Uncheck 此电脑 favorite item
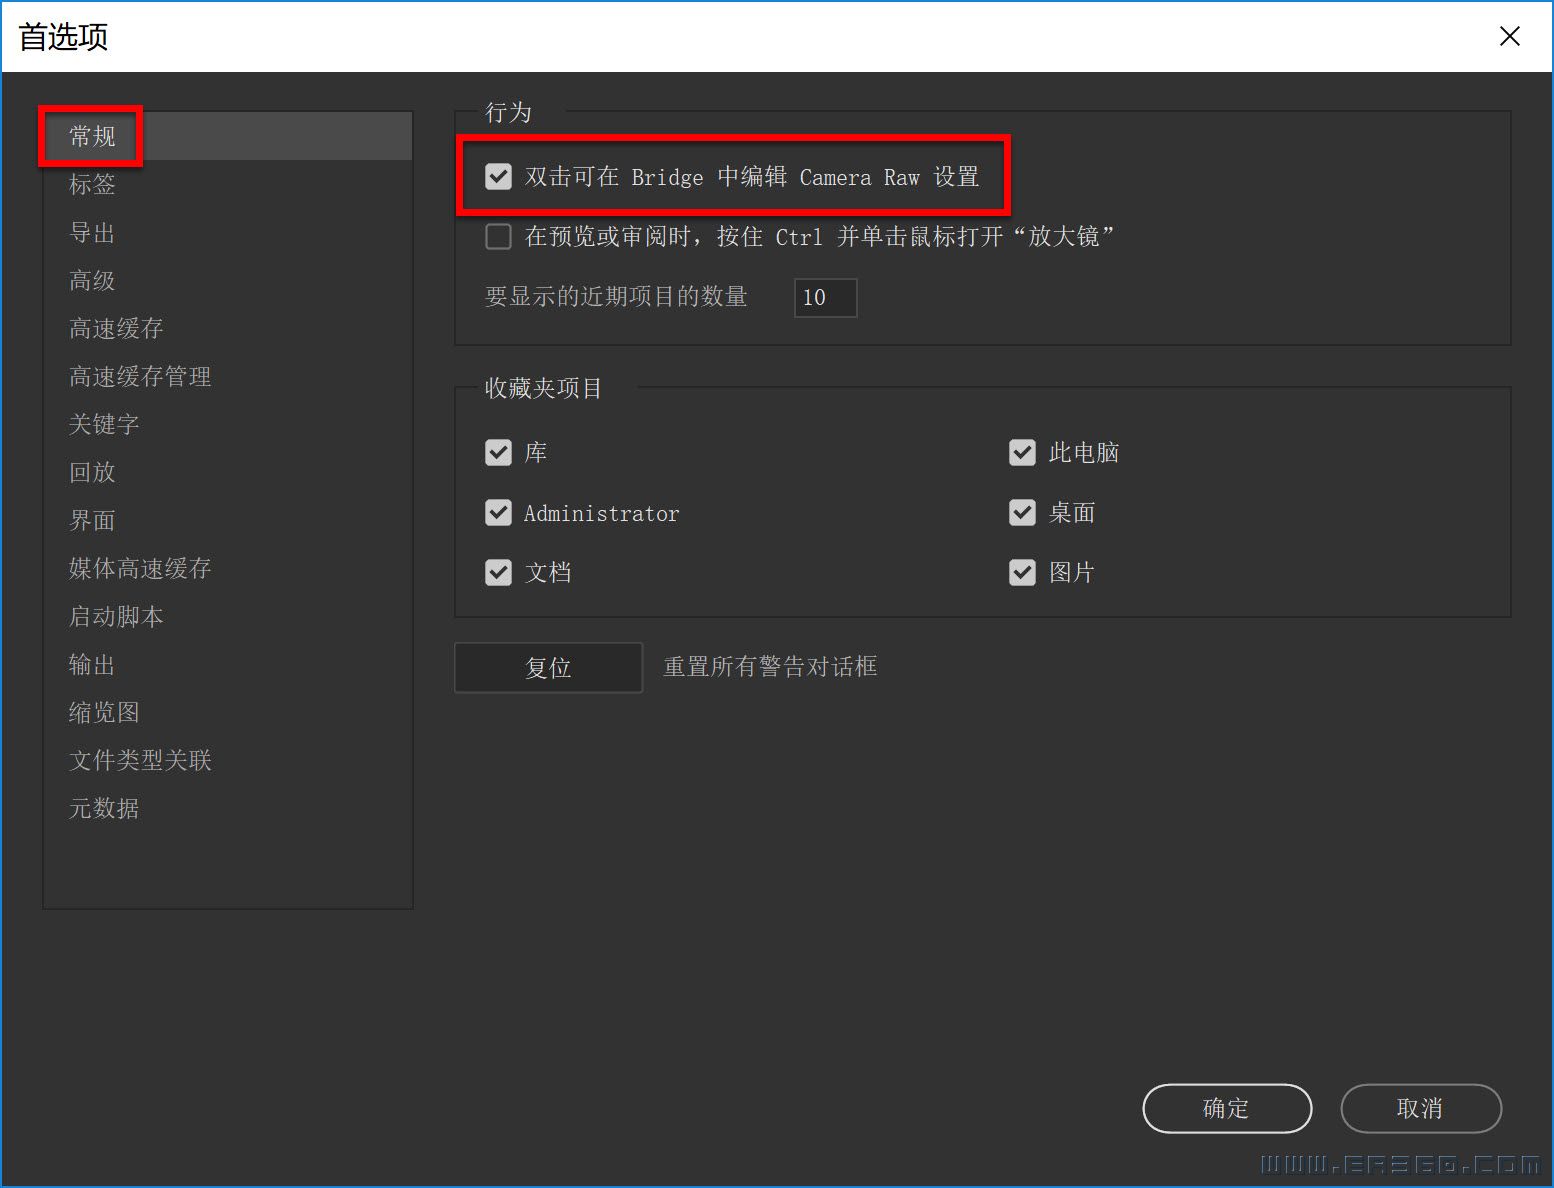The height and width of the screenshot is (1188, 1554). [1022, 452]
